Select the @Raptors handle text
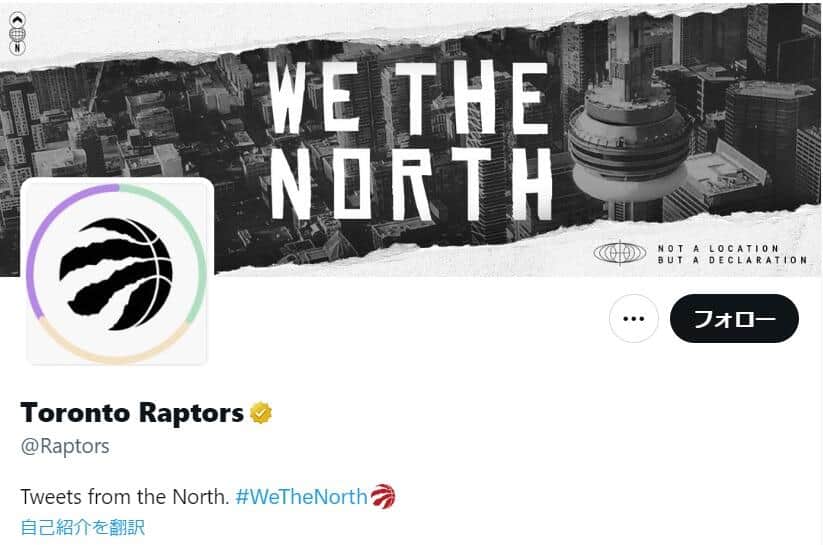 tap(65, 446)
